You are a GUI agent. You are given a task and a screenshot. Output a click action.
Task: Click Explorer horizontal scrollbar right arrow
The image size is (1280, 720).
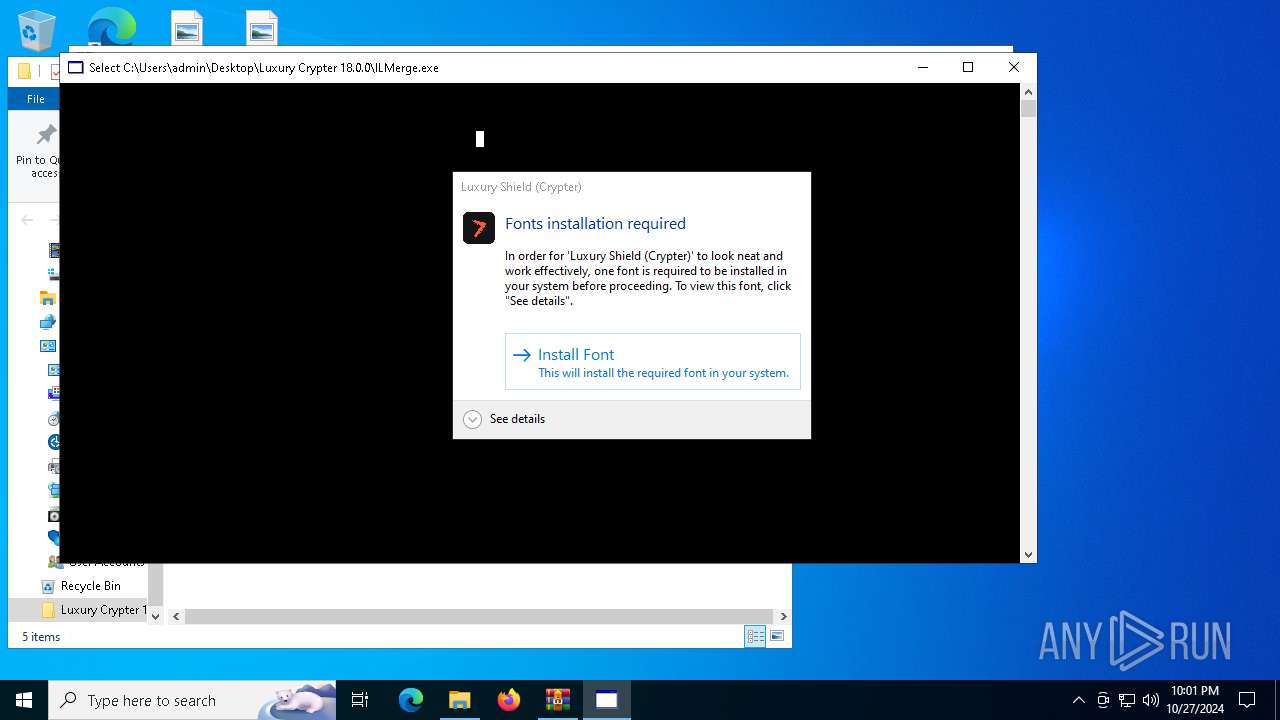[x=783, y=616]
